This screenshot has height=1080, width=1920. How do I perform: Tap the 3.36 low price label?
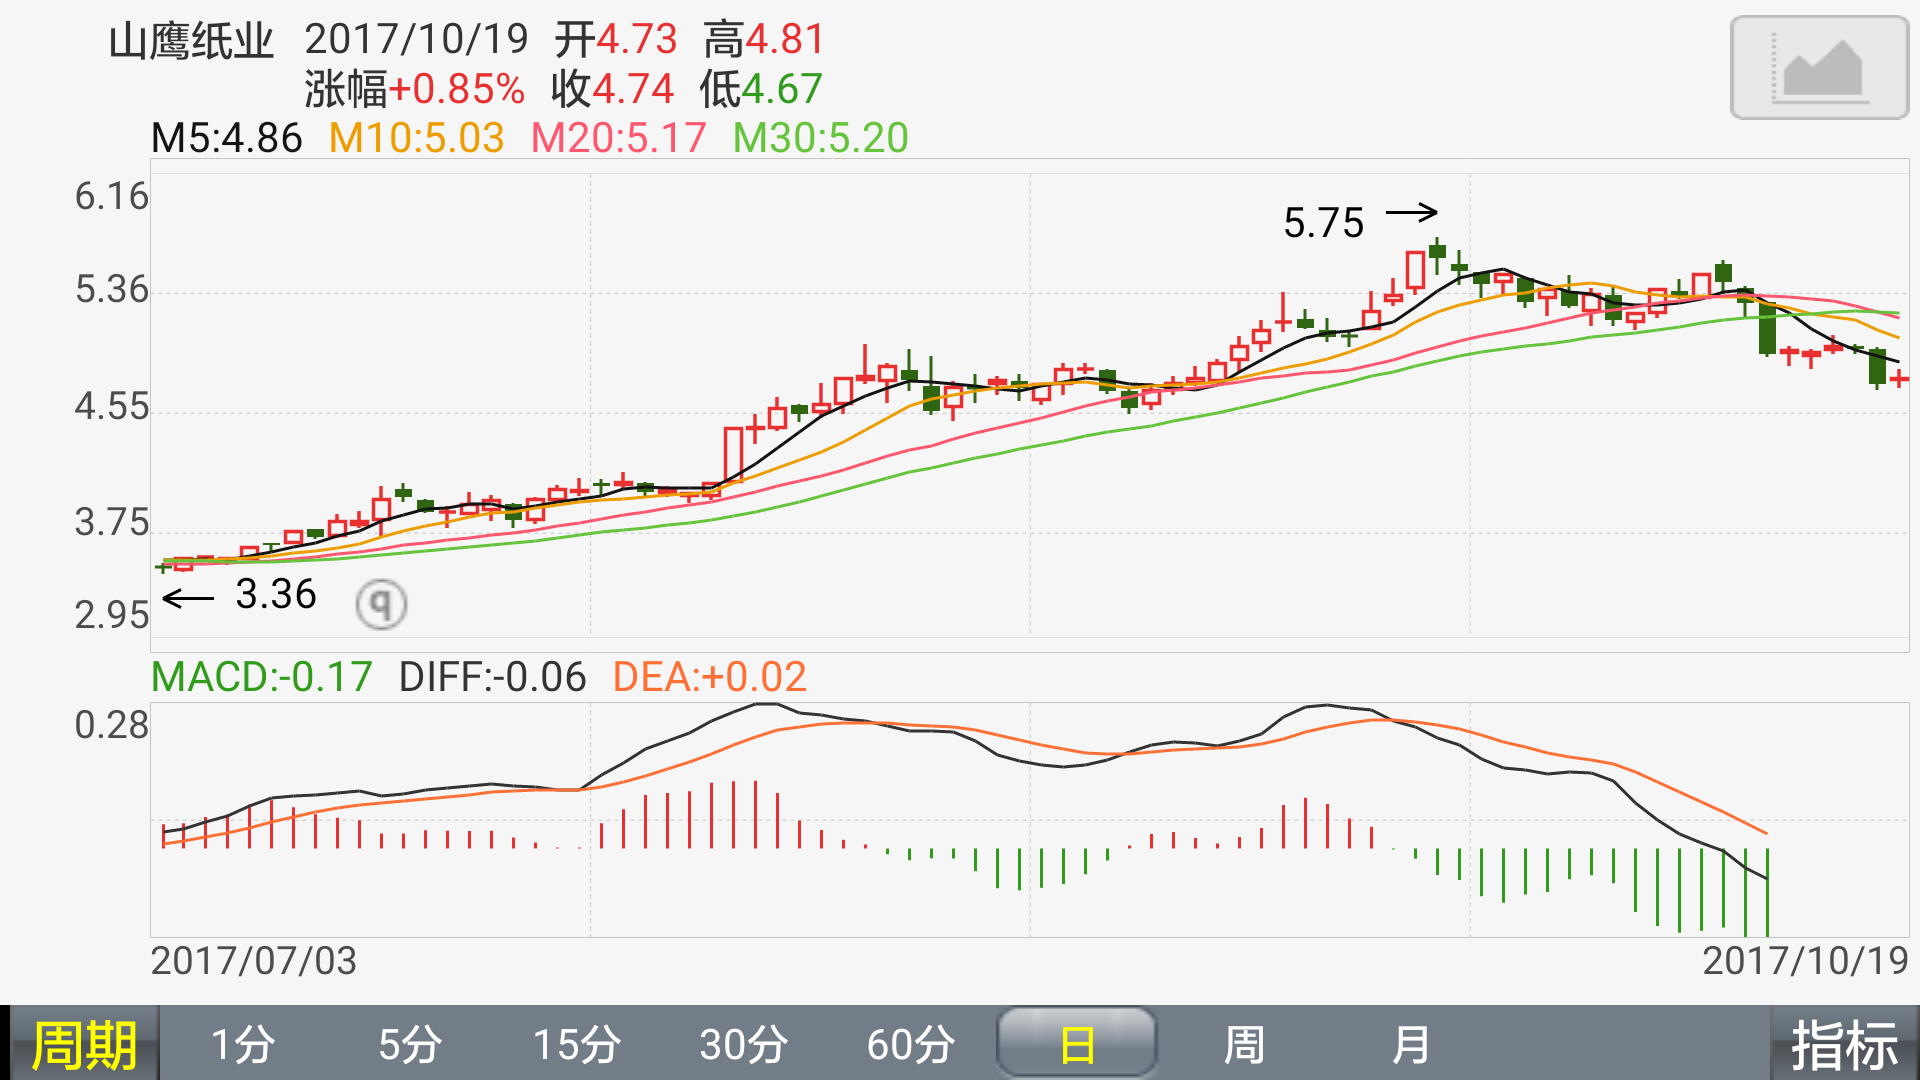pyautogui.click(x=276, y=594)
